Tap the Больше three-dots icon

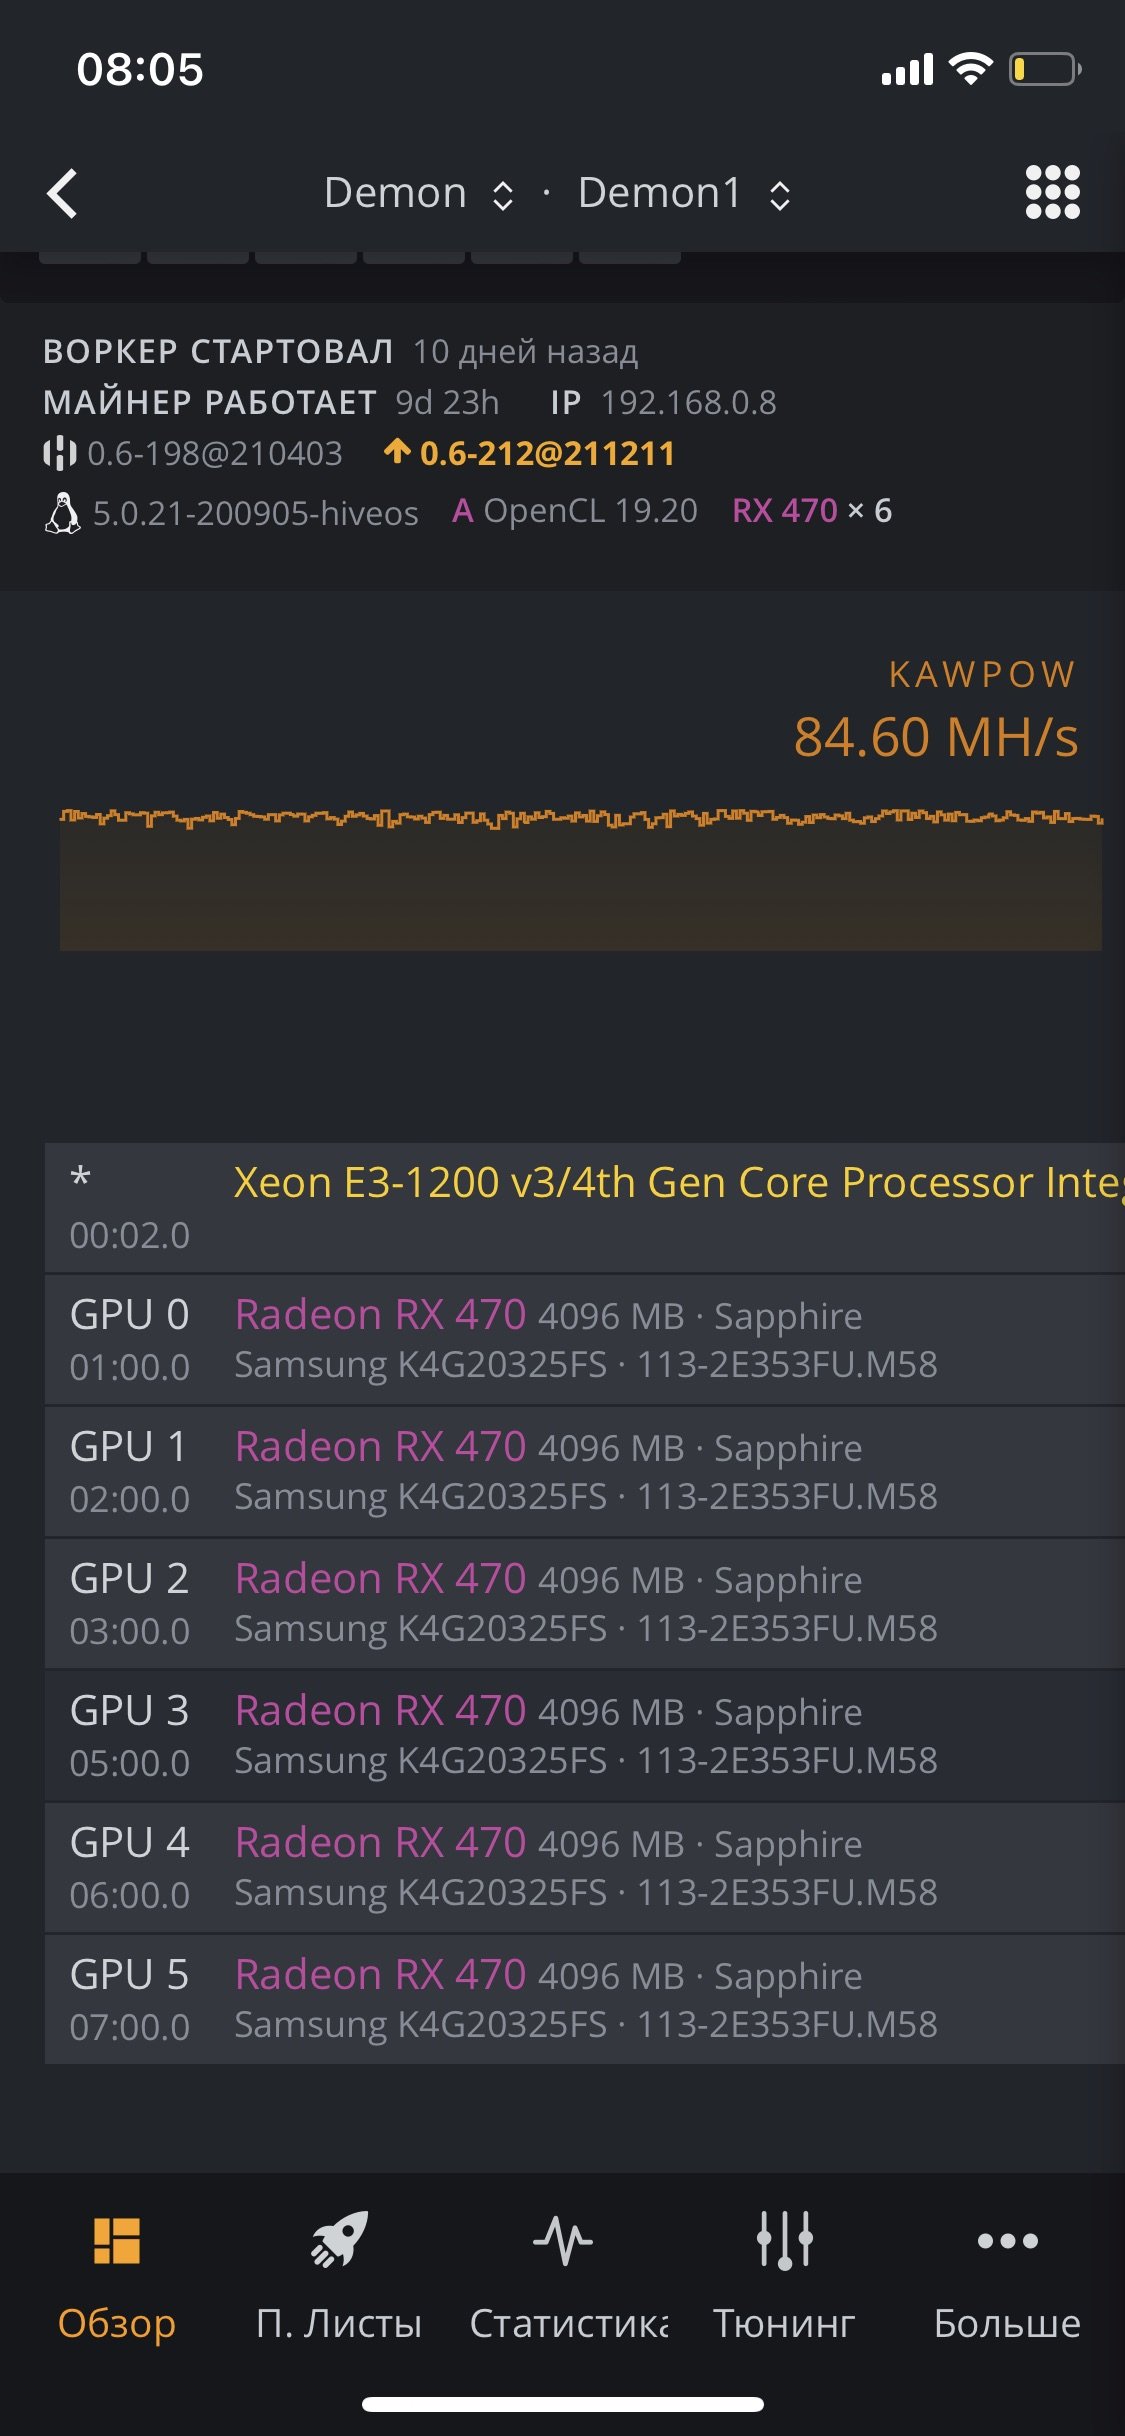pyautogui.click(x=1007, y=2241)
